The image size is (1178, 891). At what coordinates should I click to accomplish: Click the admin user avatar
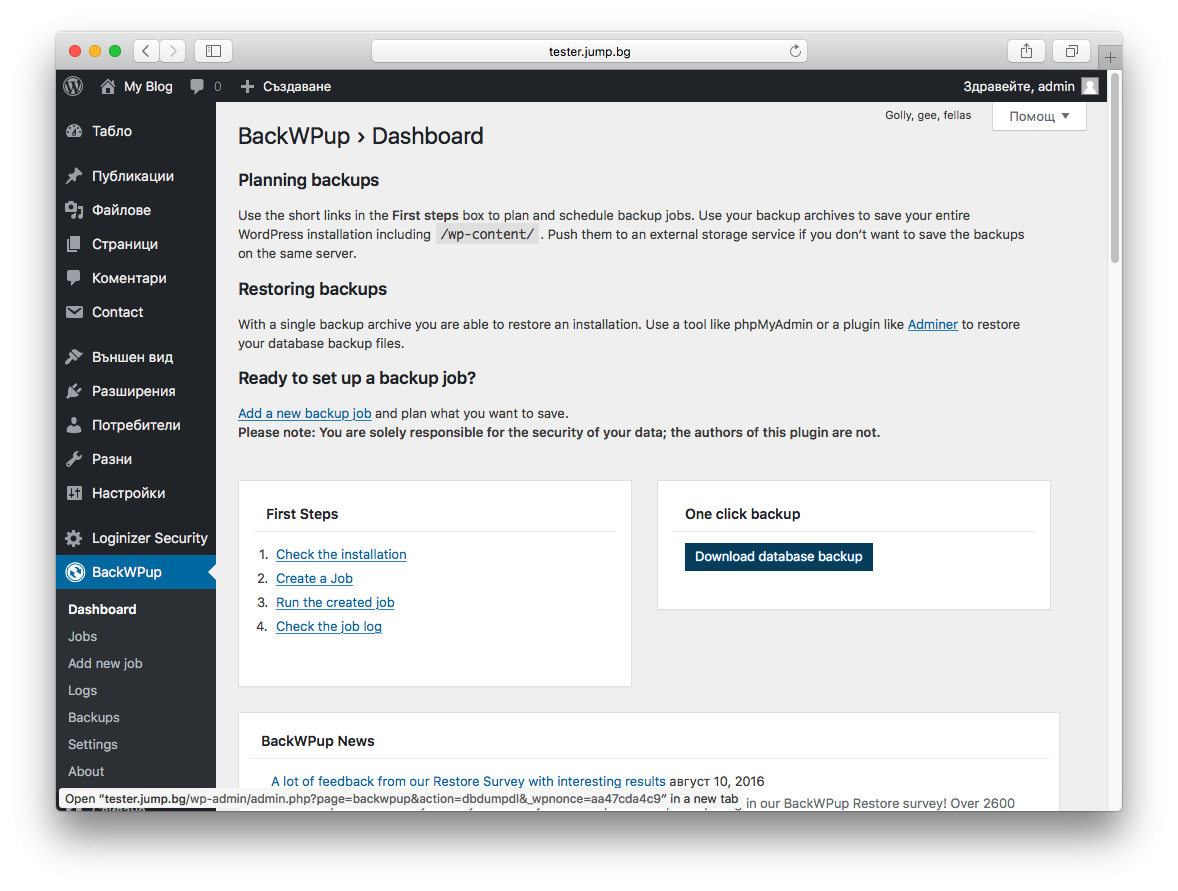[1089, 87]
